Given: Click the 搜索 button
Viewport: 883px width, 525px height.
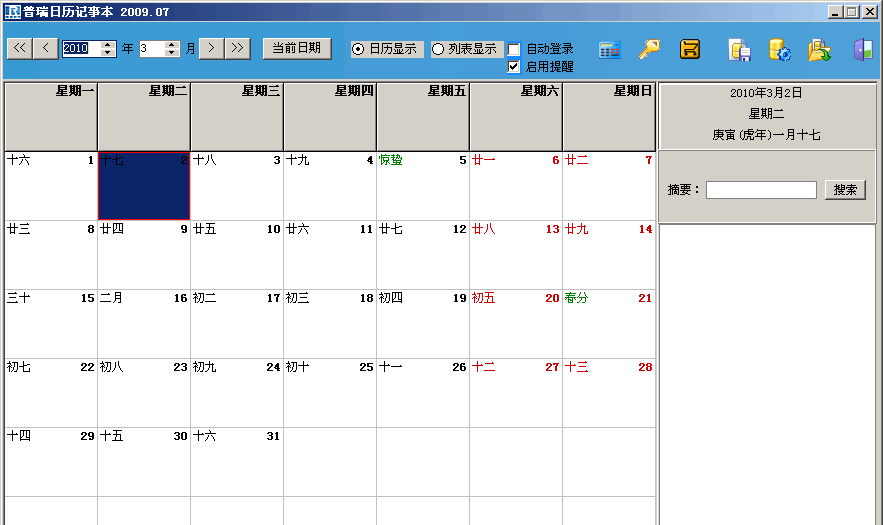Looking at the screenshot, I should (x=845, y=190).
